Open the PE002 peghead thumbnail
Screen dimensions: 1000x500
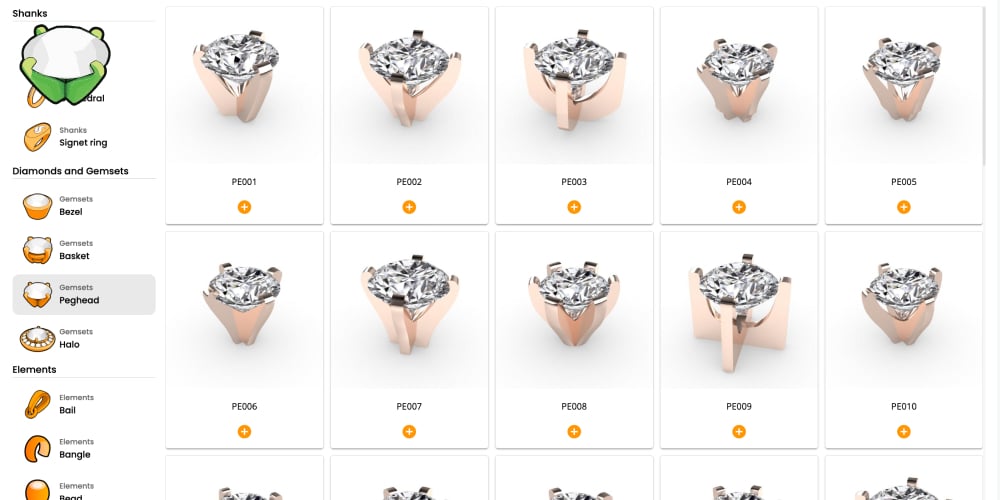[409, 85]
